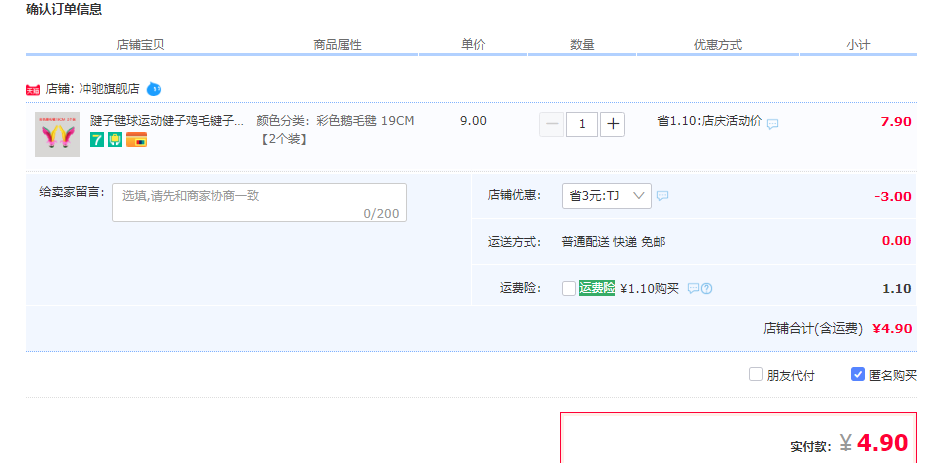Screen dimensions: 929x463
Task: Open the note bubble icon beside 店庆活动价
Action: 773,124
